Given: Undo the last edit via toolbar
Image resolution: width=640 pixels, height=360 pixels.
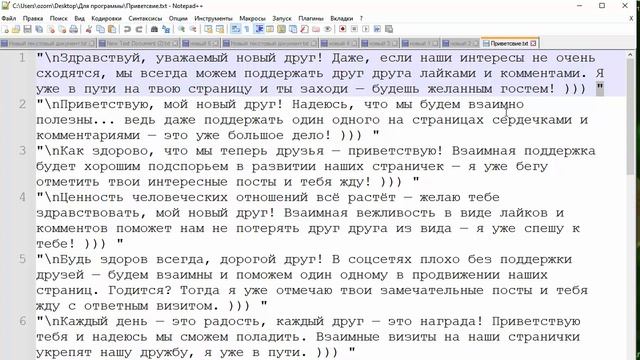Looking at the screenshot, I should 127,29.
